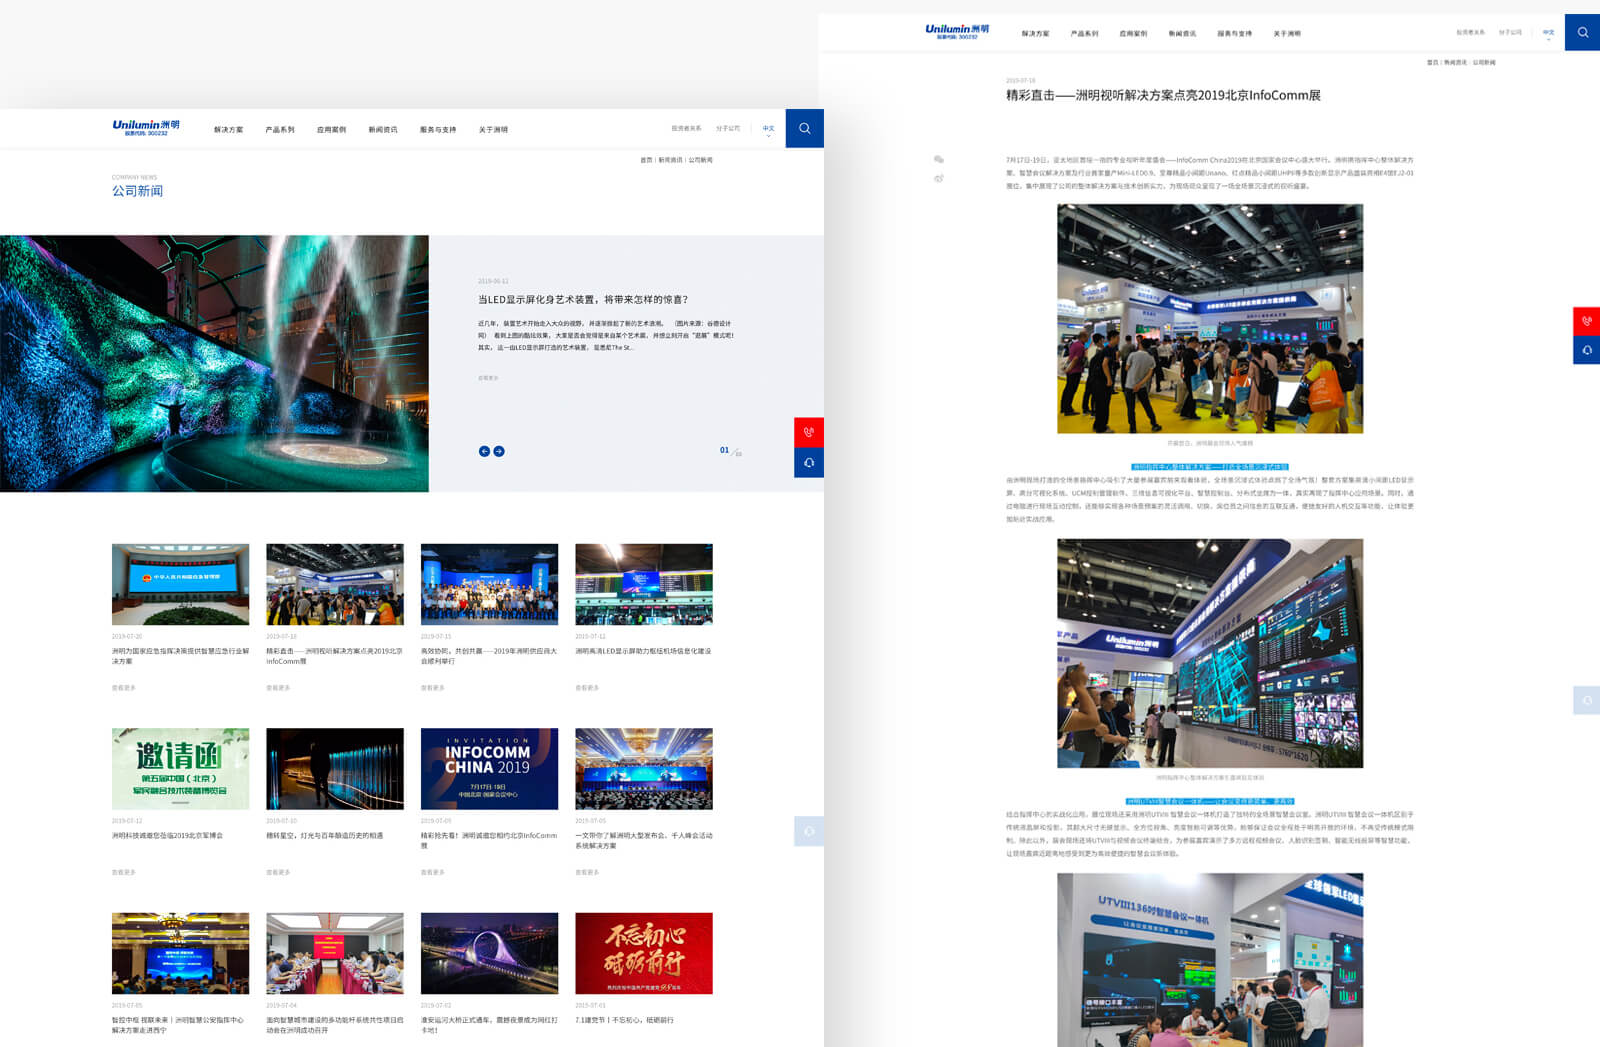Open the 中文 language dropdown on the news list page
Viewport: 1600px width, 1047px height.
coord(768,129)
